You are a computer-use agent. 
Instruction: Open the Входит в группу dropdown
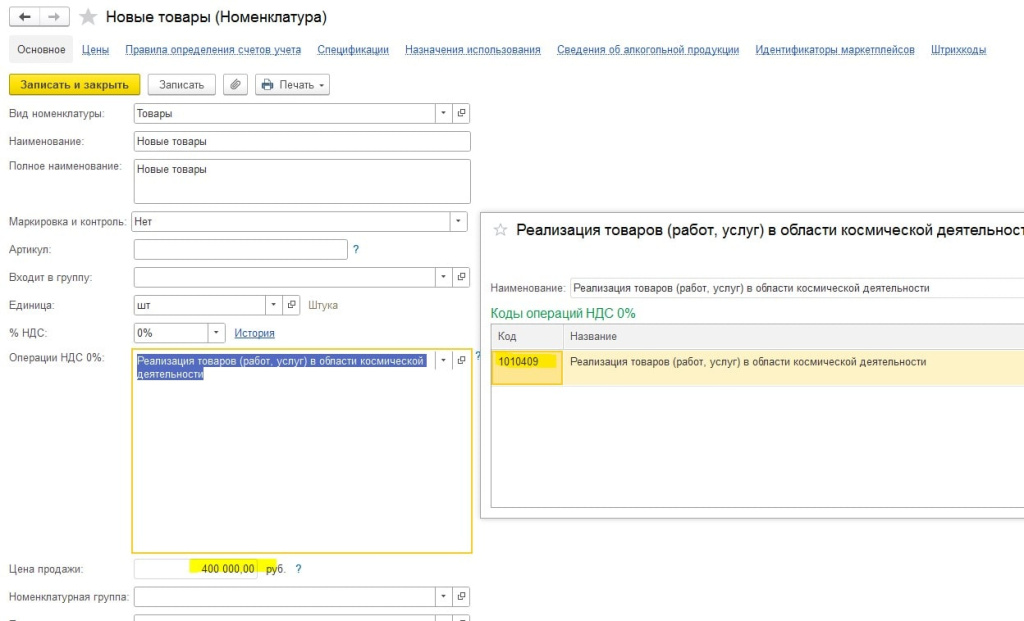[x=443, y=277]
